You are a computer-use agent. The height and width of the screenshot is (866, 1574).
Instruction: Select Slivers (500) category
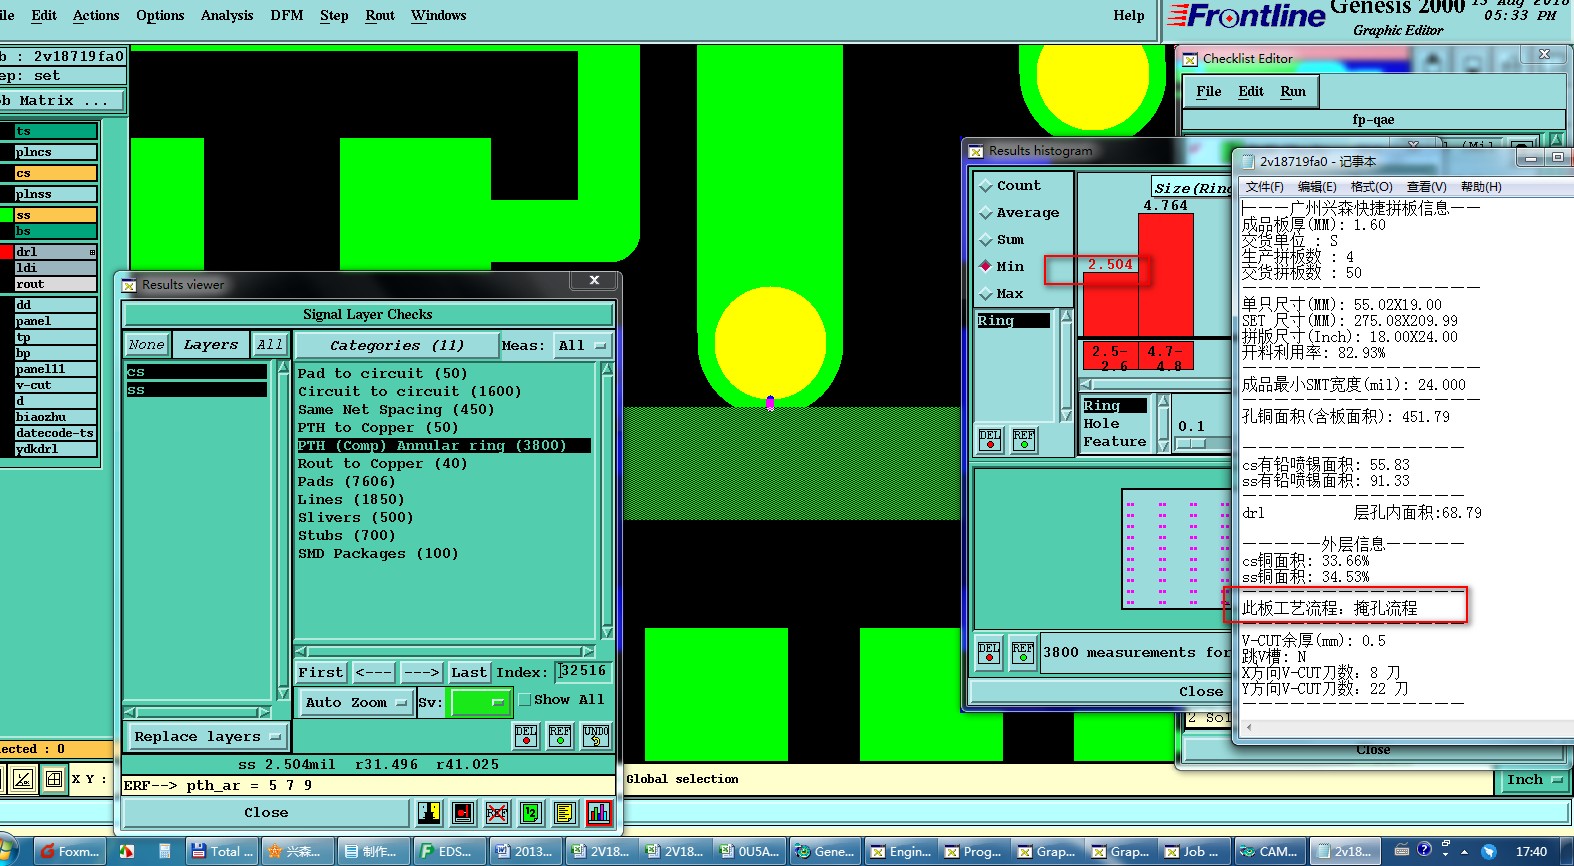point(355,518)
